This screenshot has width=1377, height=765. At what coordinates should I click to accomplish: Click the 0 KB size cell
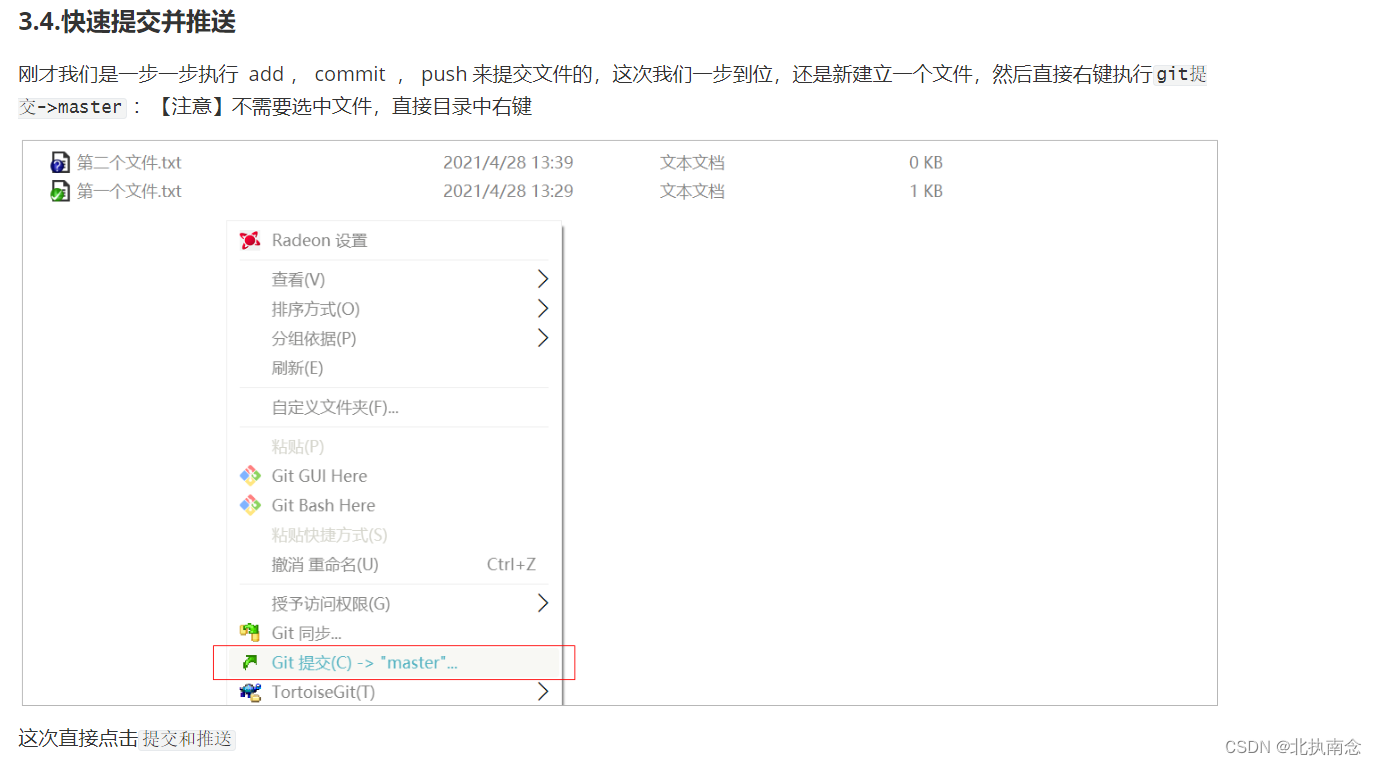pyautogui.click(x=926, y=163)
